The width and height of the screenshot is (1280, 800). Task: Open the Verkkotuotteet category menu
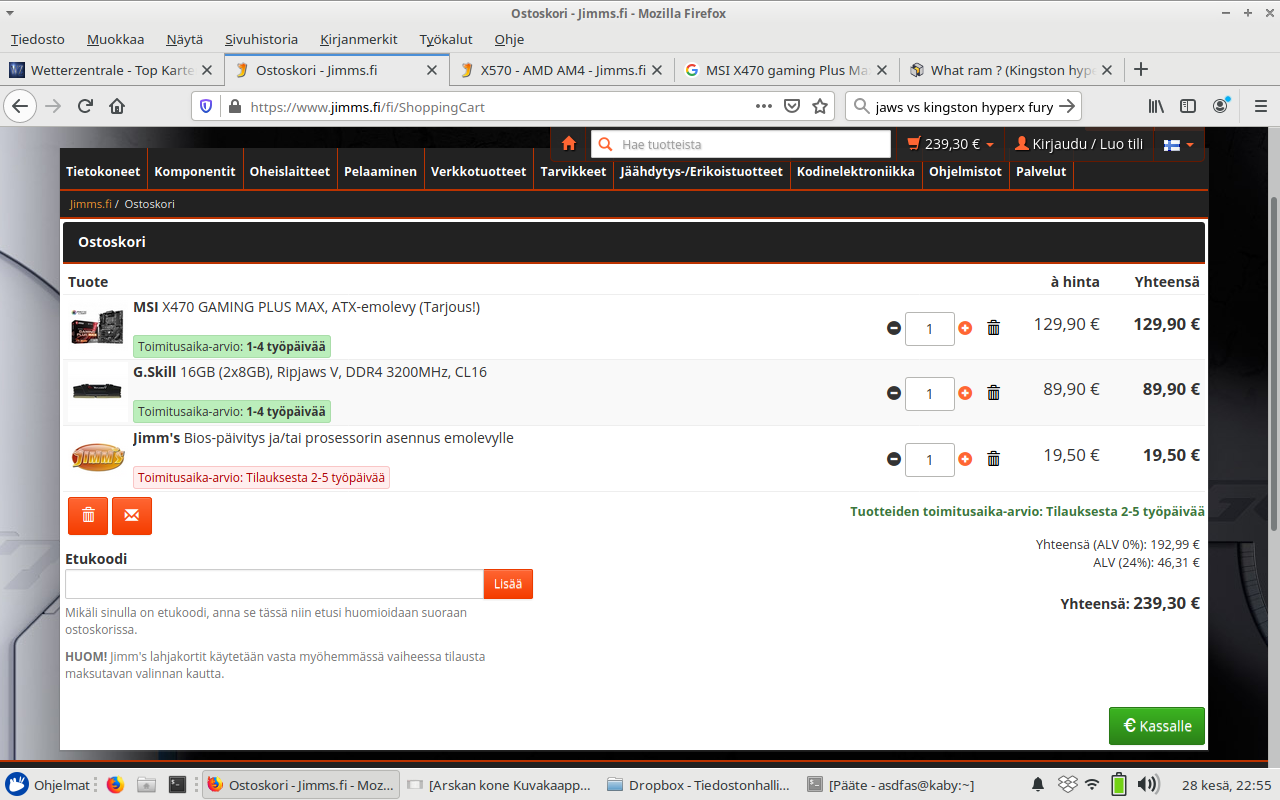[x=478, y=171]
